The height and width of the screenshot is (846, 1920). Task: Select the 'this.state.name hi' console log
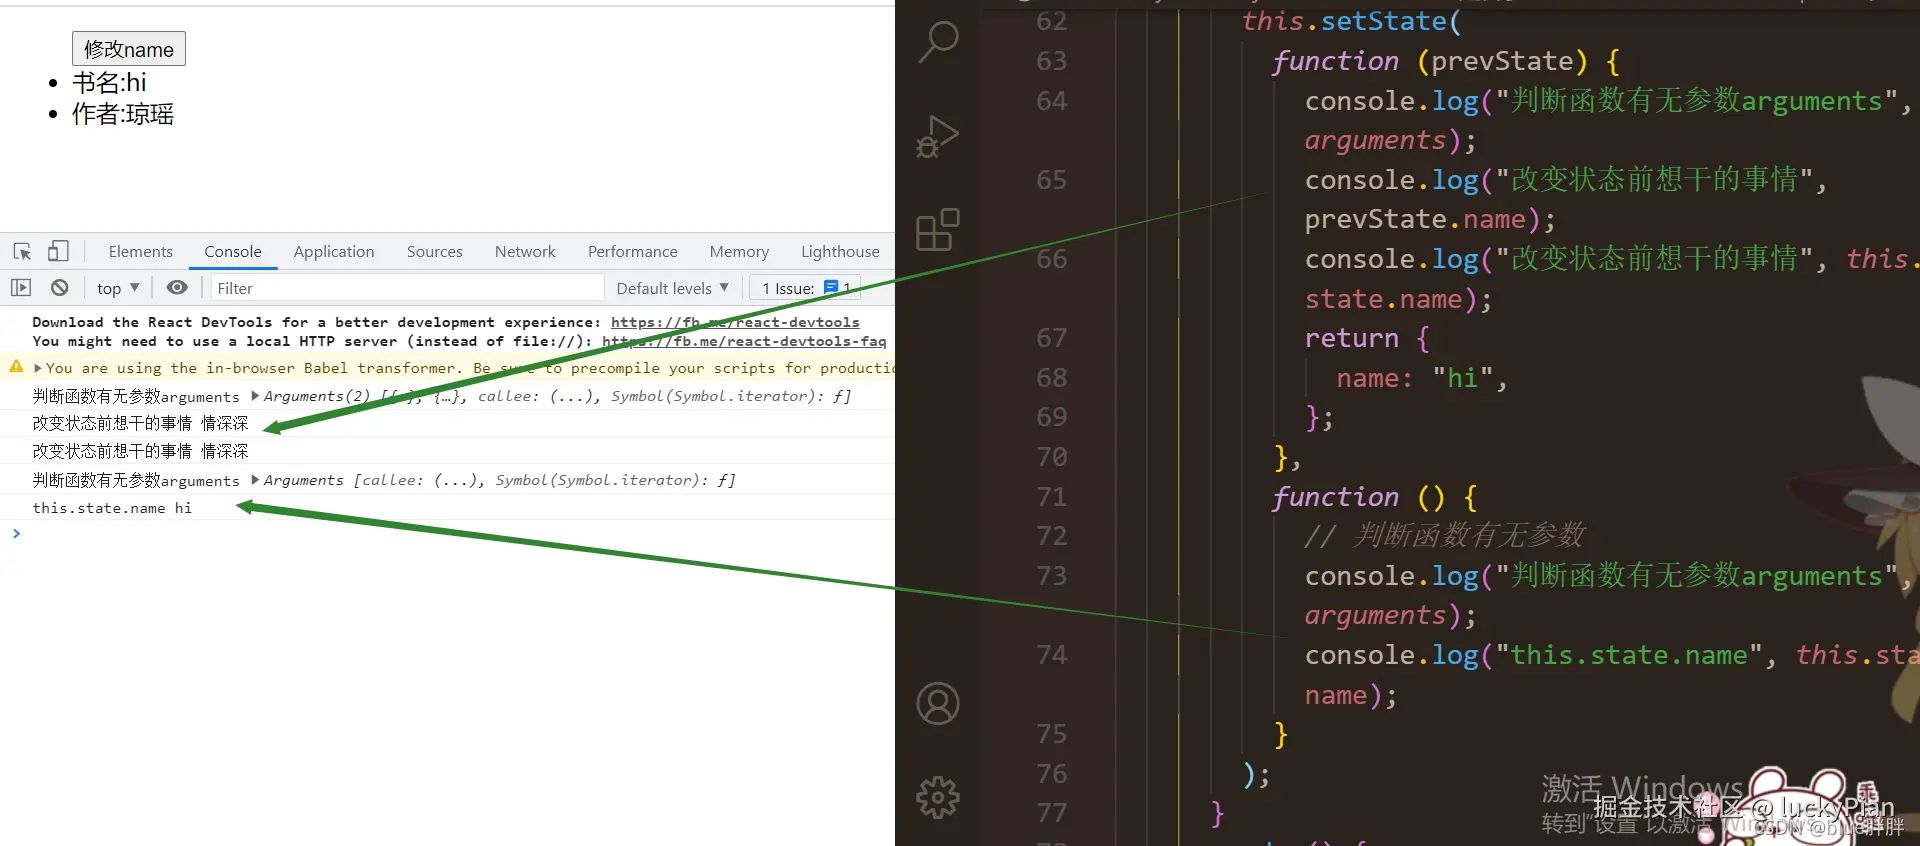point(112,508)
